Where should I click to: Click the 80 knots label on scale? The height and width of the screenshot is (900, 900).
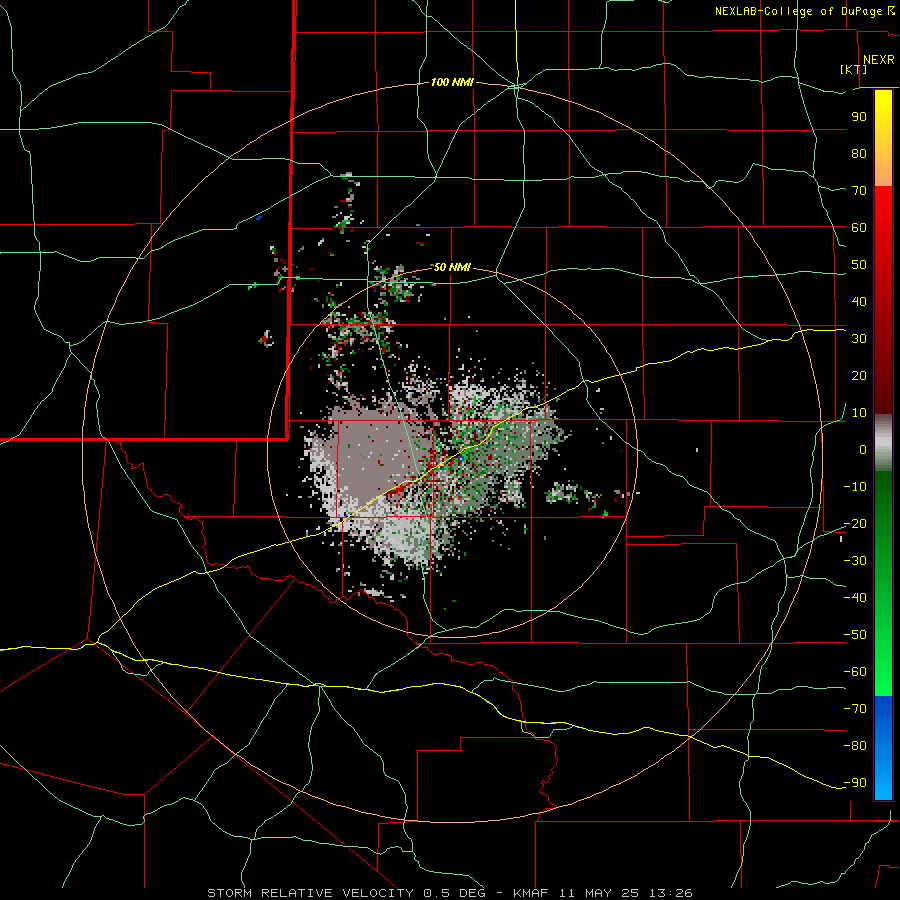[x=859, y=154]
